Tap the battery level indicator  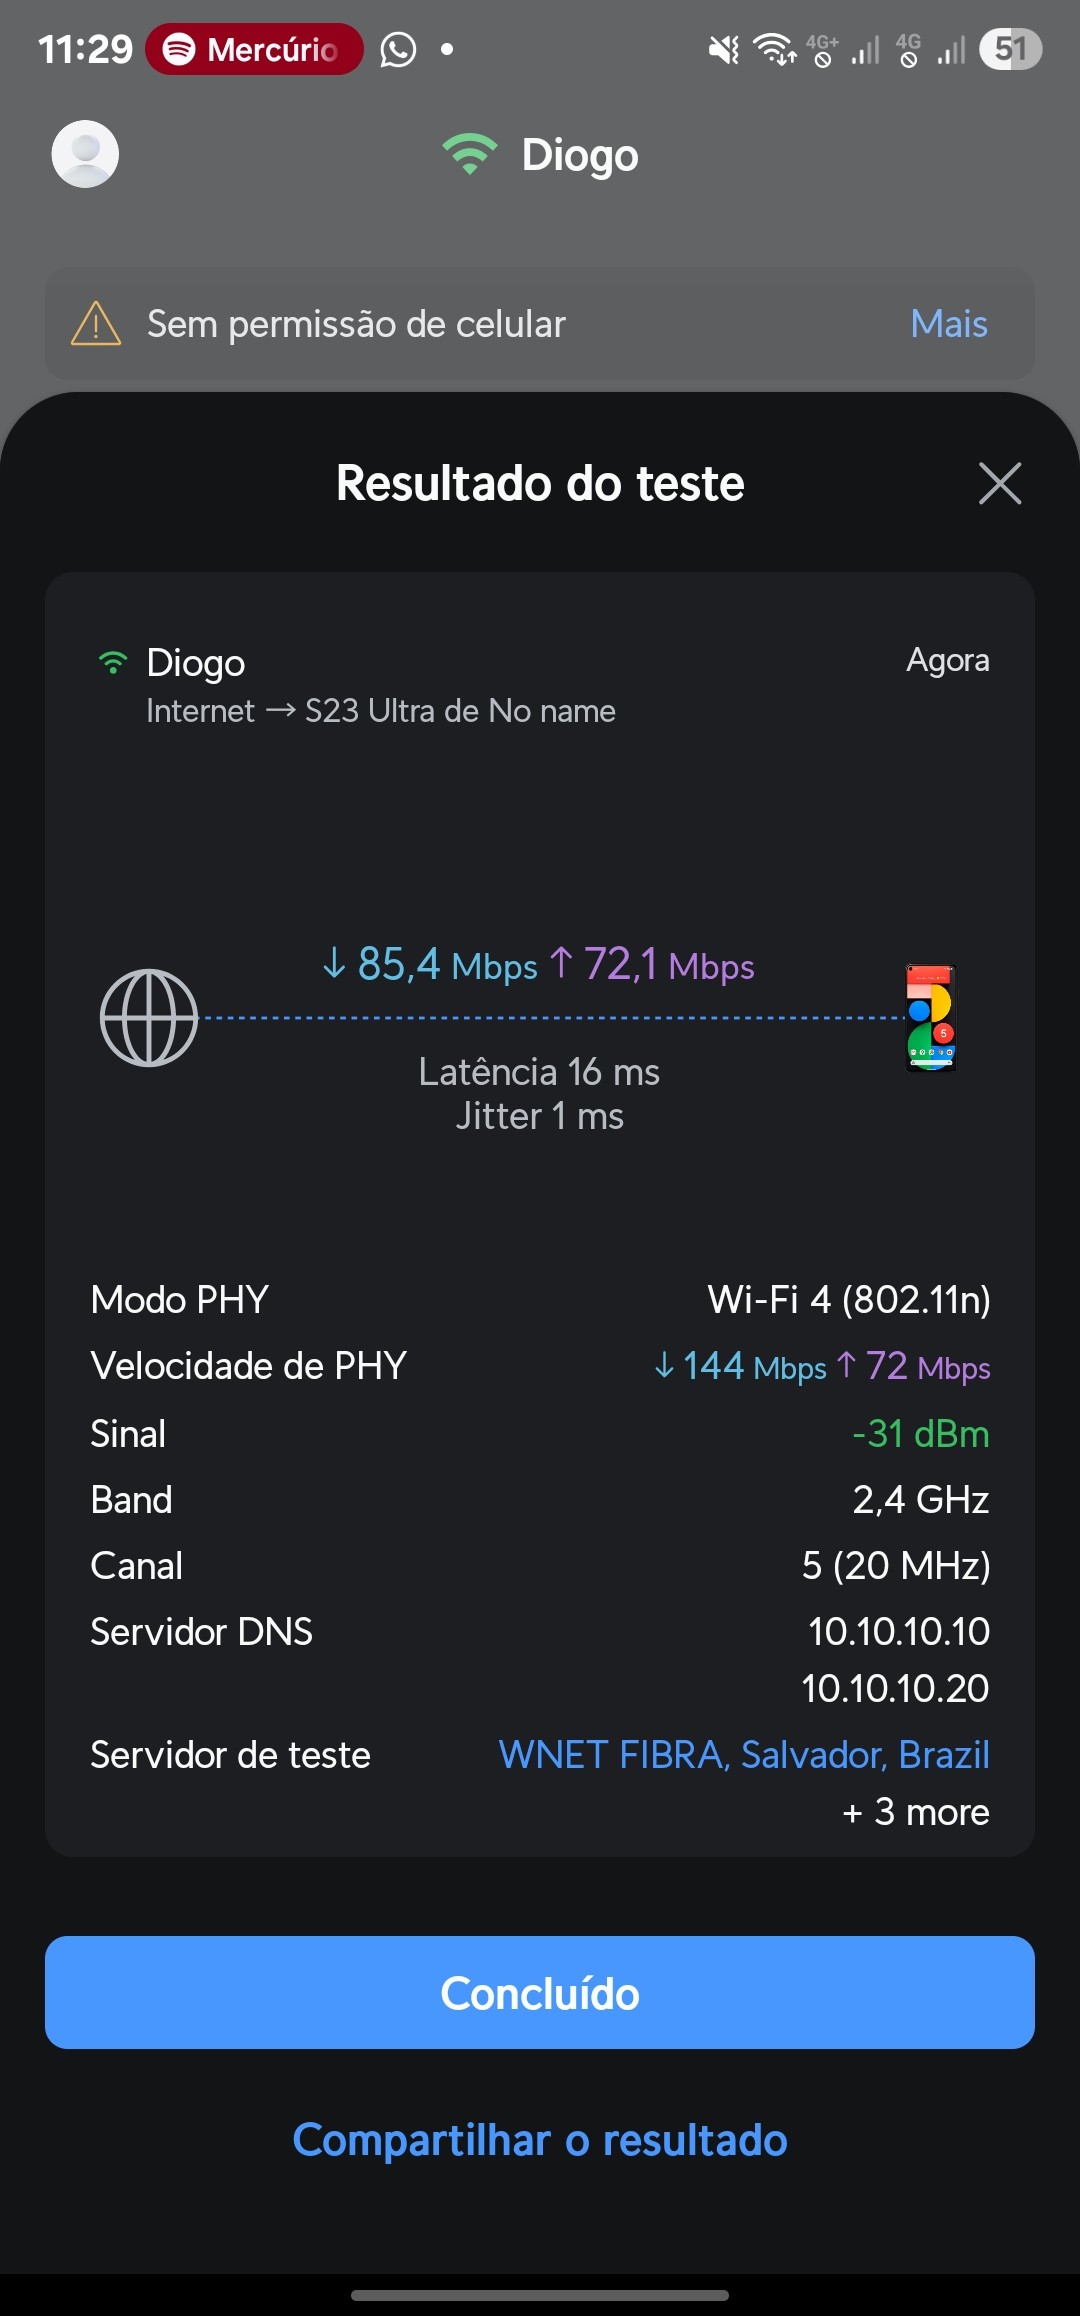tap(1010, 49)
